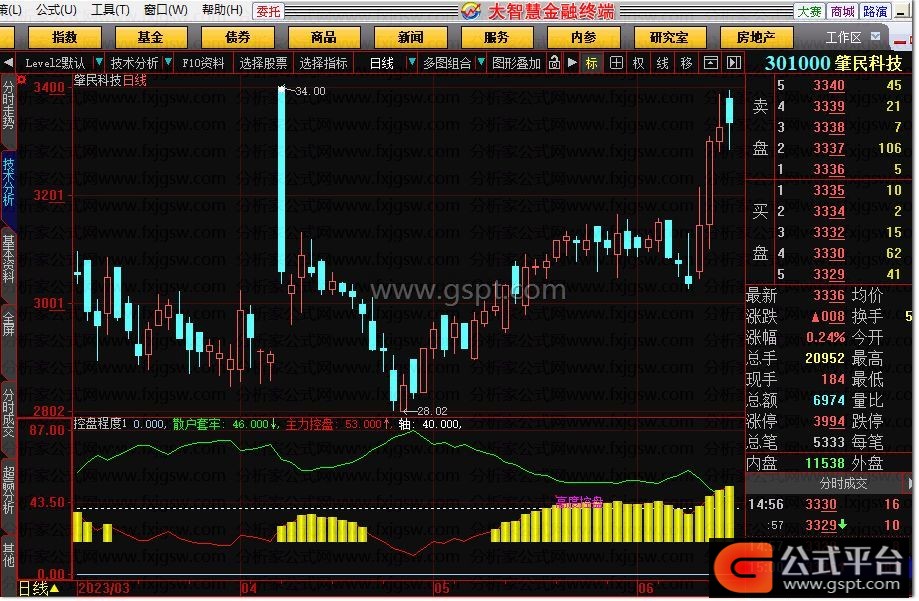Screen dimensions: 919x601
Task: Select the 全屏 side tab
Action: pos(8,325)
